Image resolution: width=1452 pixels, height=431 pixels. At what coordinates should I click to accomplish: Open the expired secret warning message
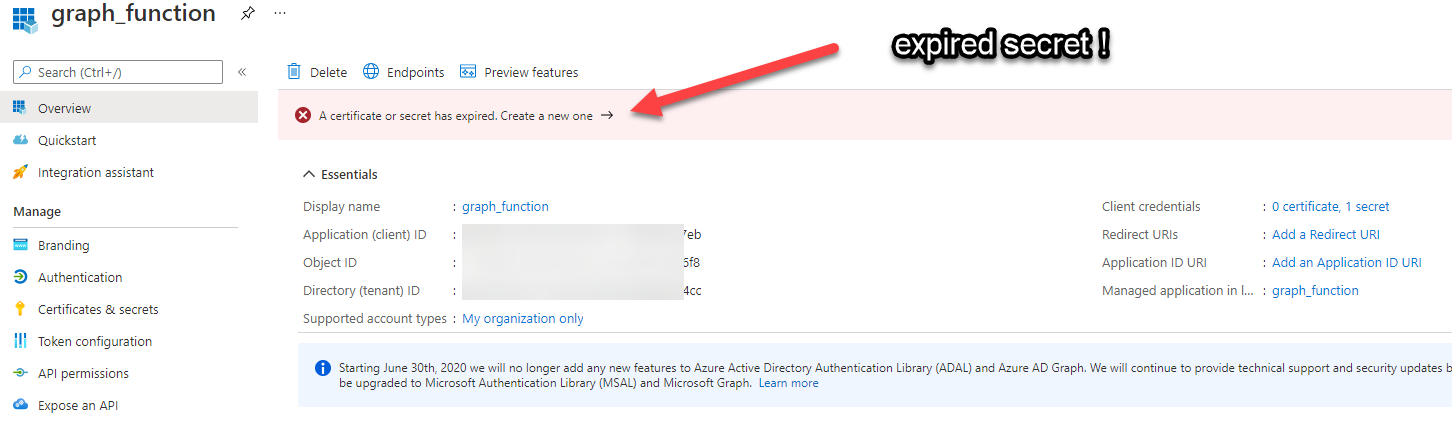(456, 116)
